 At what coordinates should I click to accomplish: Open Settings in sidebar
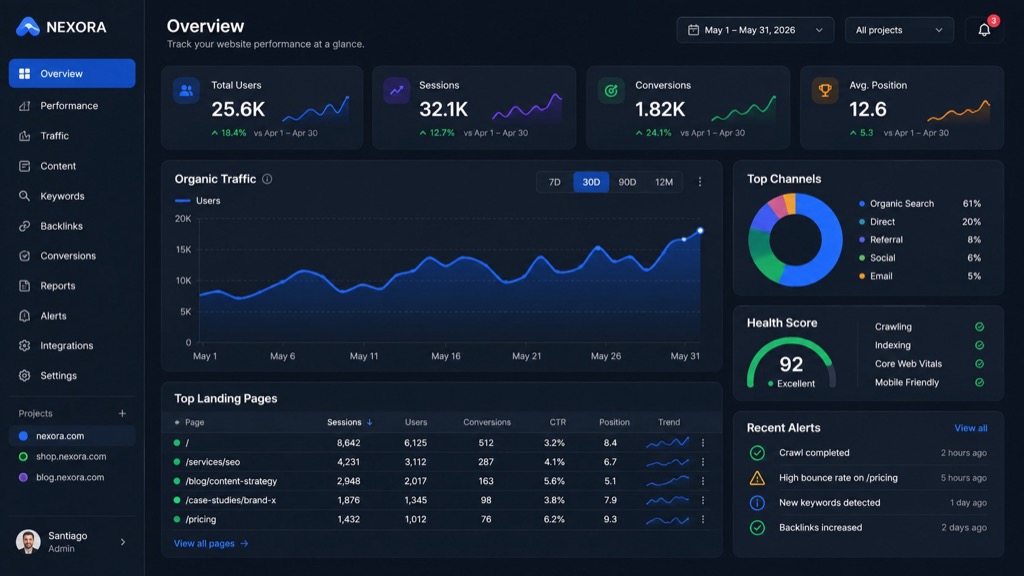[72, 376]
